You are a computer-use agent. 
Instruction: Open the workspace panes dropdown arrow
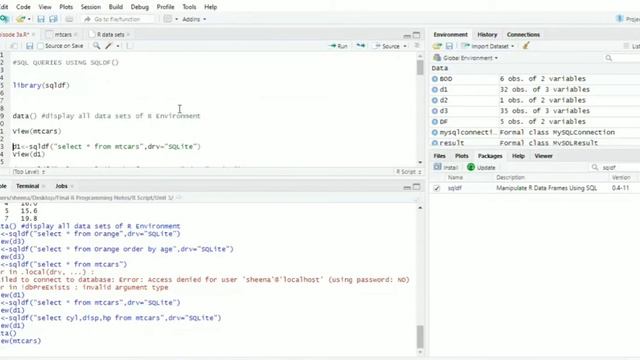click(176, 19)
